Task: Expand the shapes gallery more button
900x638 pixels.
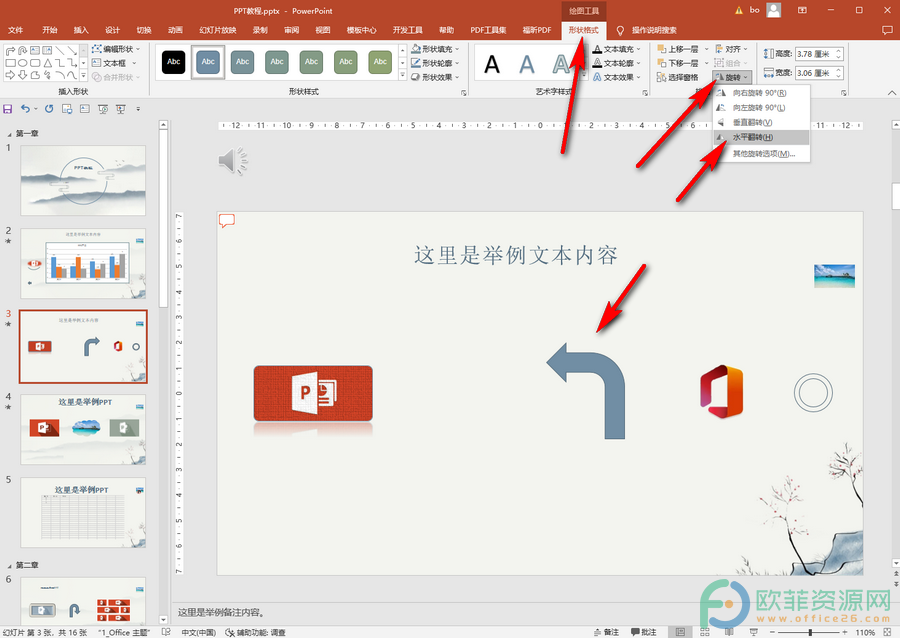Action: point(84,75)
